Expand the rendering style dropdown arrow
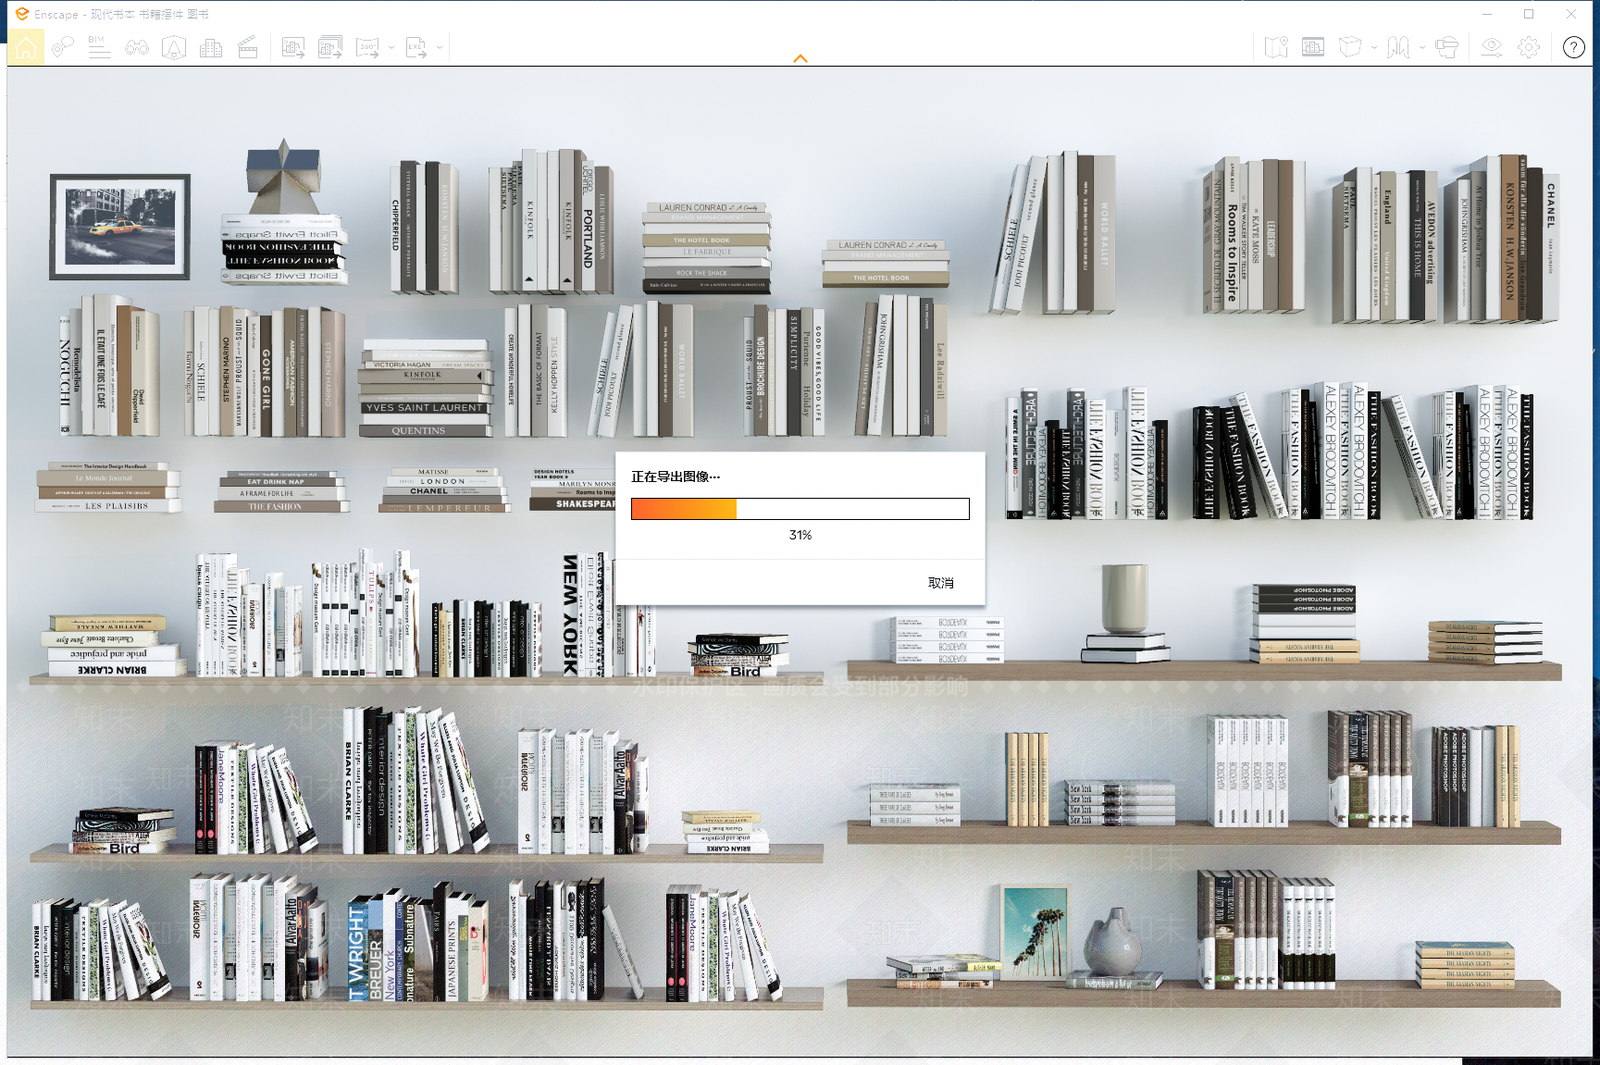 click(1374, 47)
